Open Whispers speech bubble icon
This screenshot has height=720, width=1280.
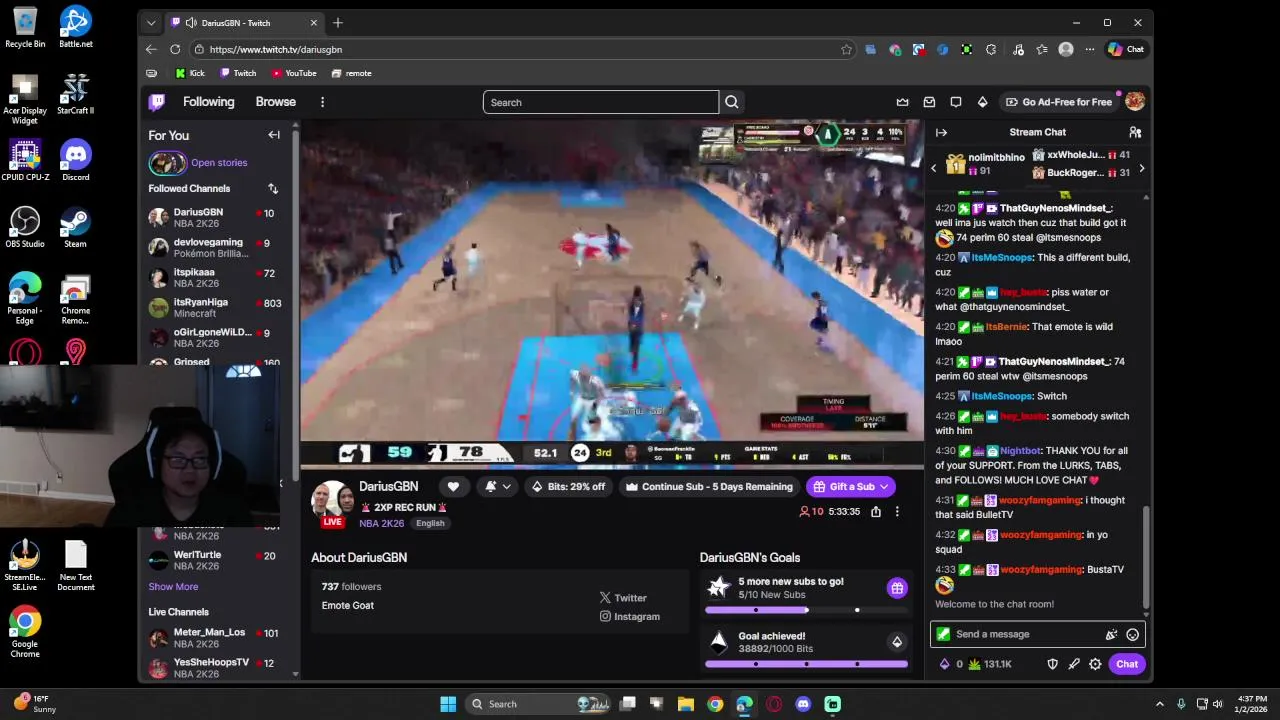(956, 102)
